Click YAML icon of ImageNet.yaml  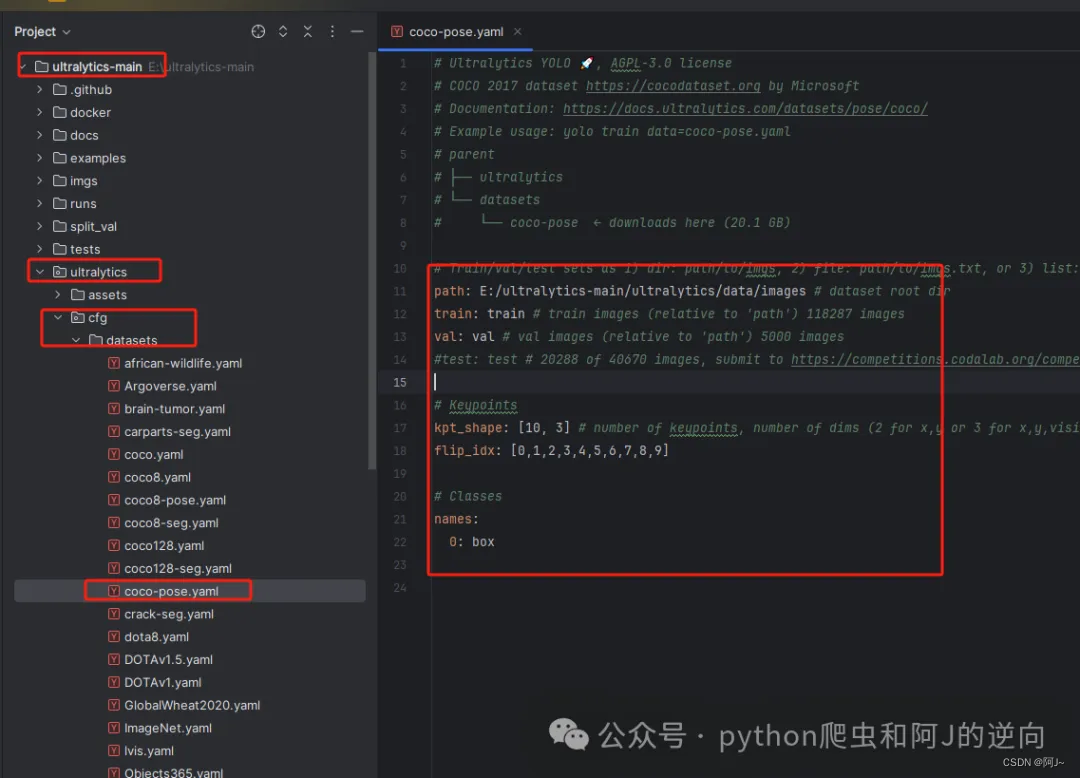[114, 728]
